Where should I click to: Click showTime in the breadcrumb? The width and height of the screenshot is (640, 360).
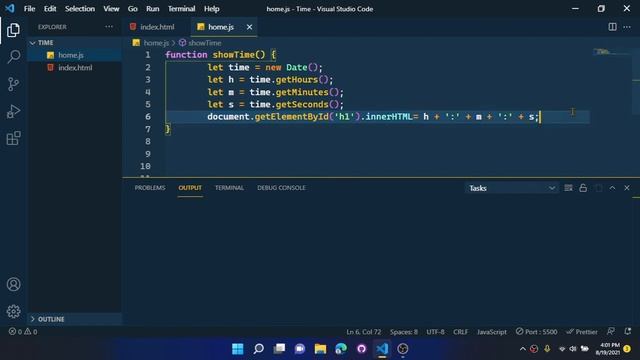204,43
